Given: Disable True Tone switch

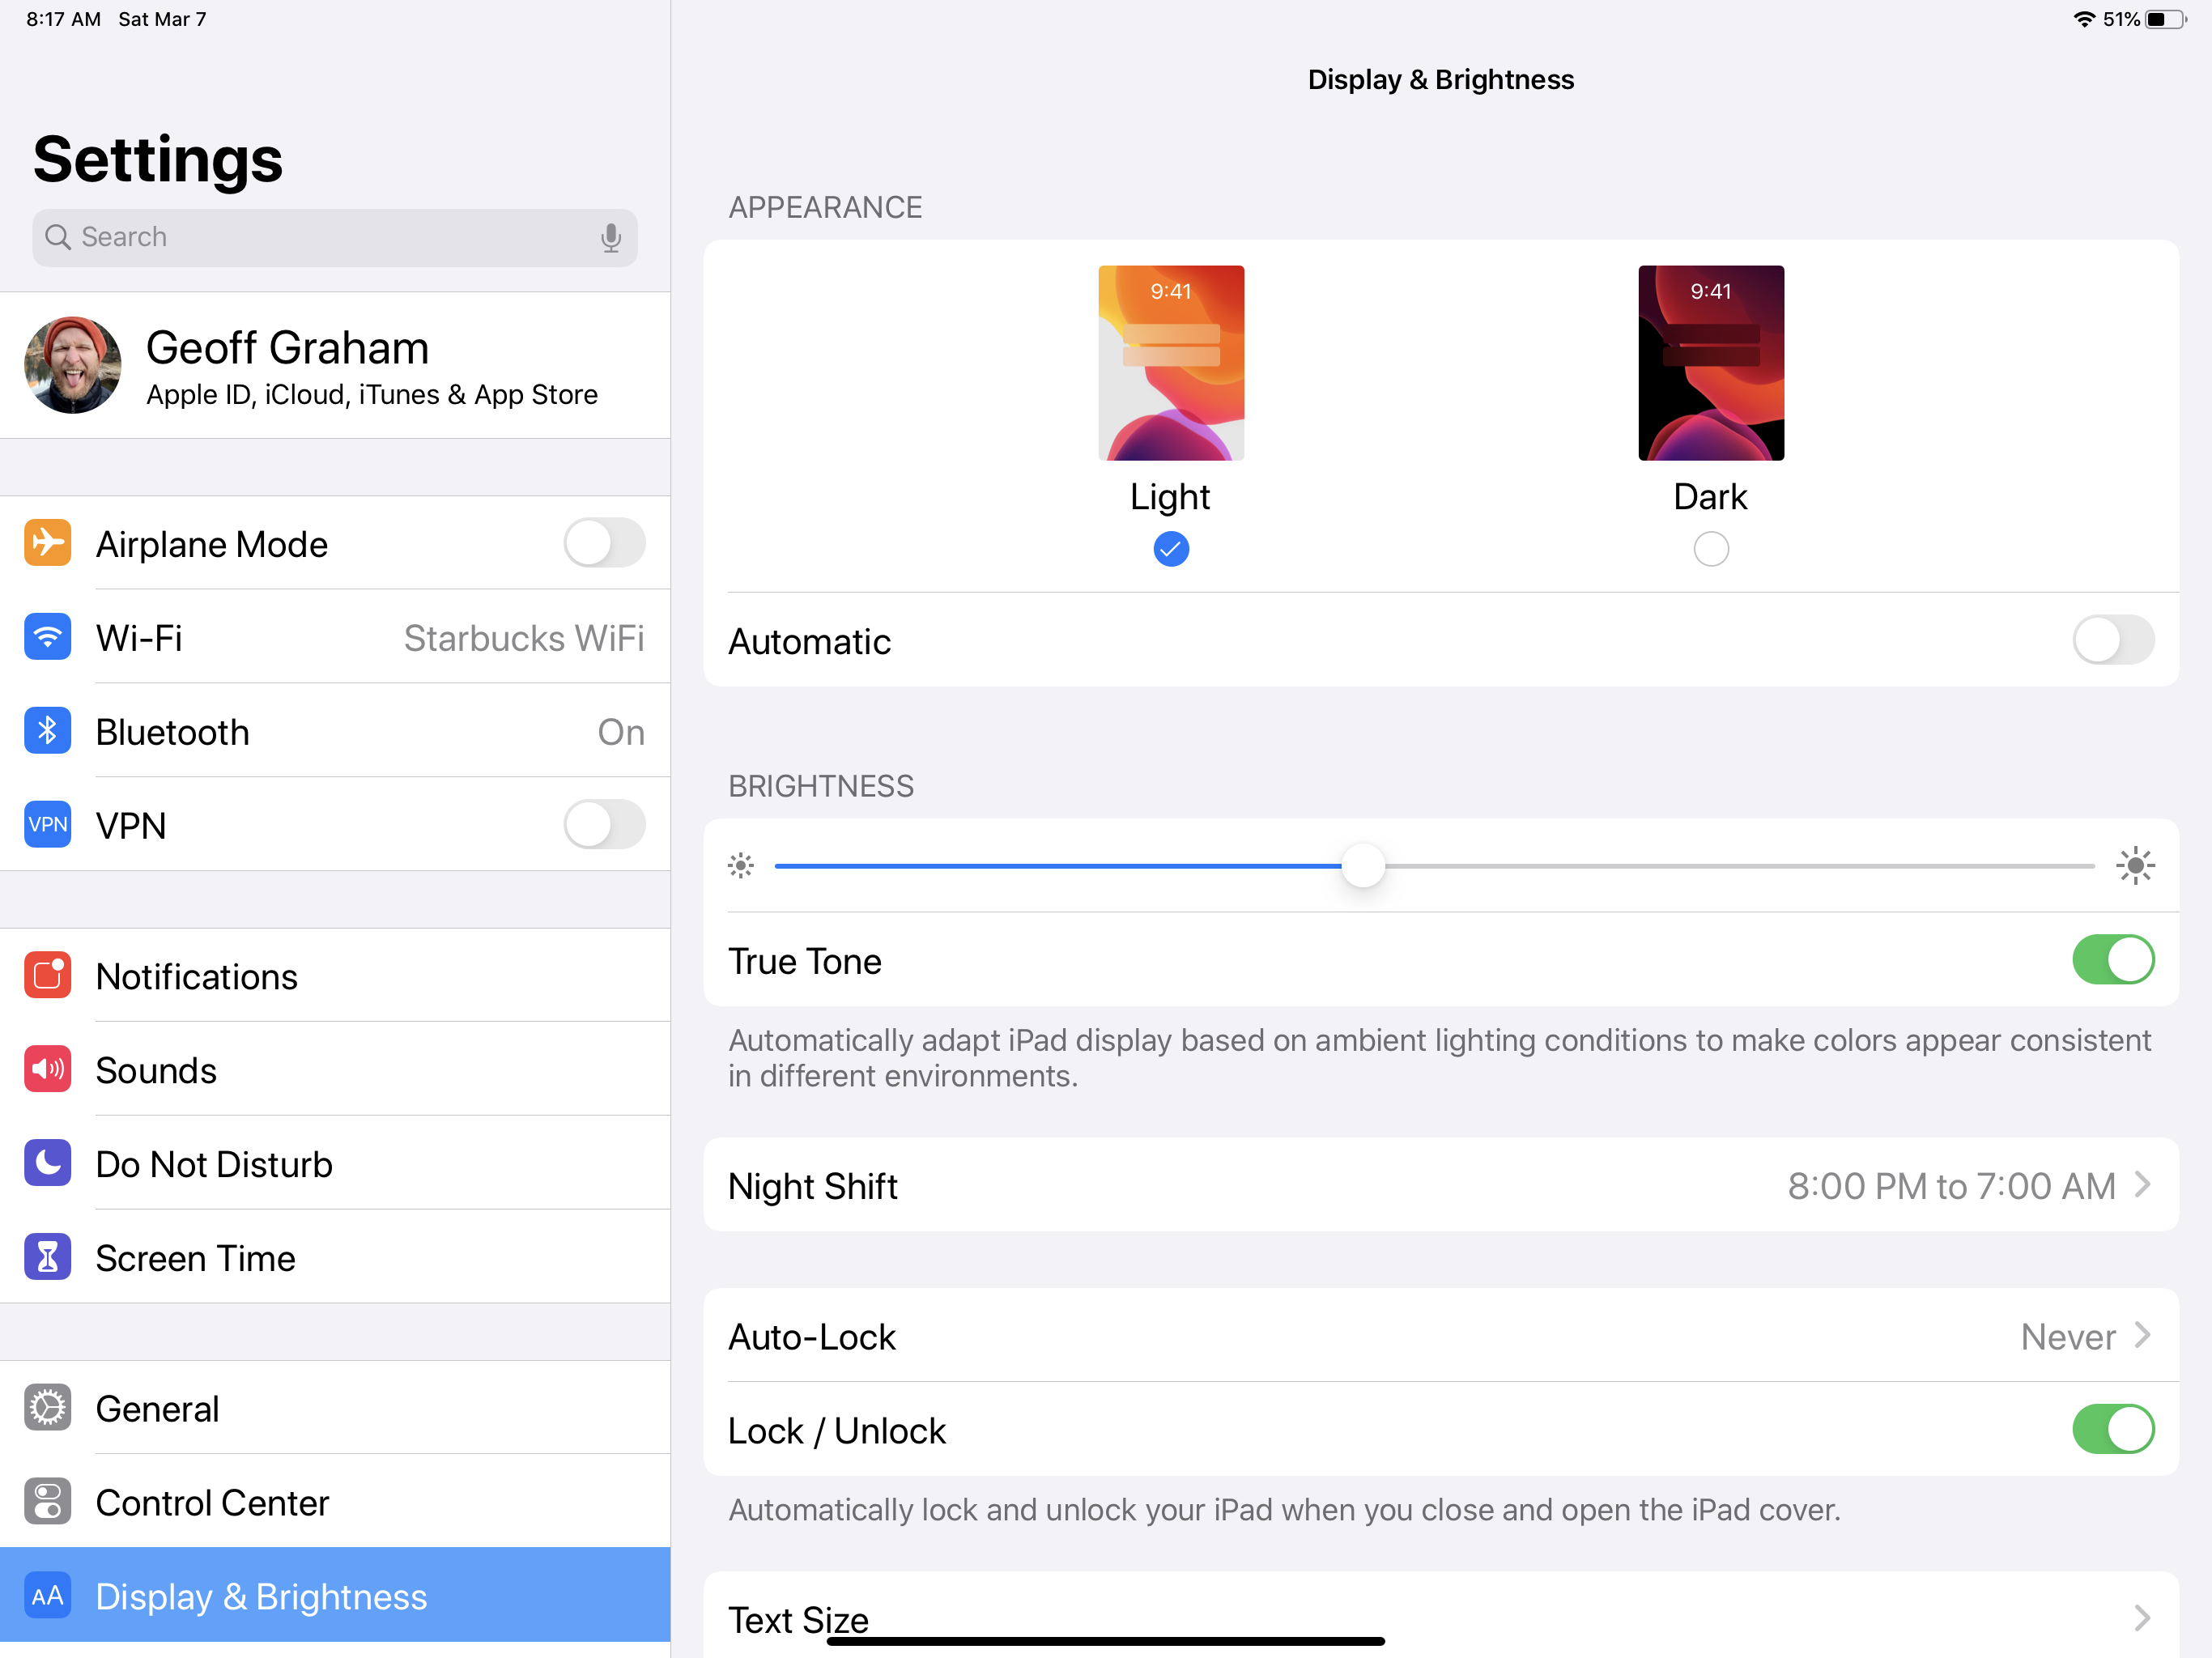Looking at the screenshot, I should [x=2113, y=960].
